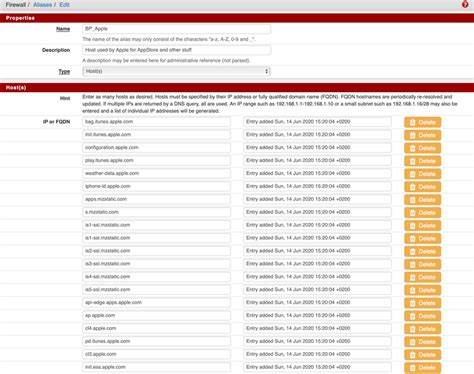Image resolution: width=474 pixels, height=374 pixels.
Task: Delete the configuration.apple.com entry
Action: coord(422,148)
